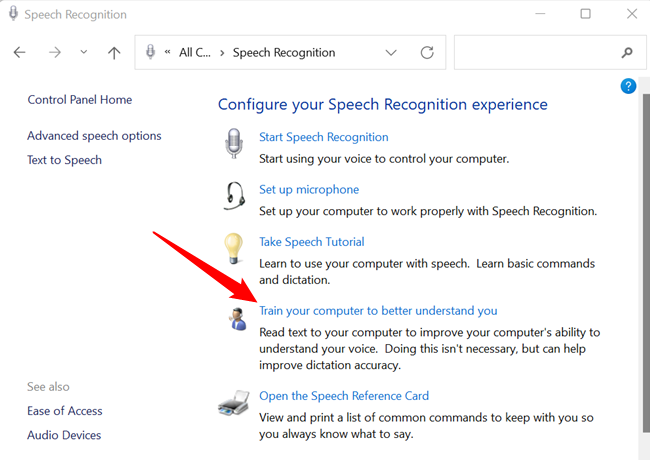650x460 pixels.
Task: Click the light bulb Speech Tutorial icon
Action: click(x=235, y=249)
